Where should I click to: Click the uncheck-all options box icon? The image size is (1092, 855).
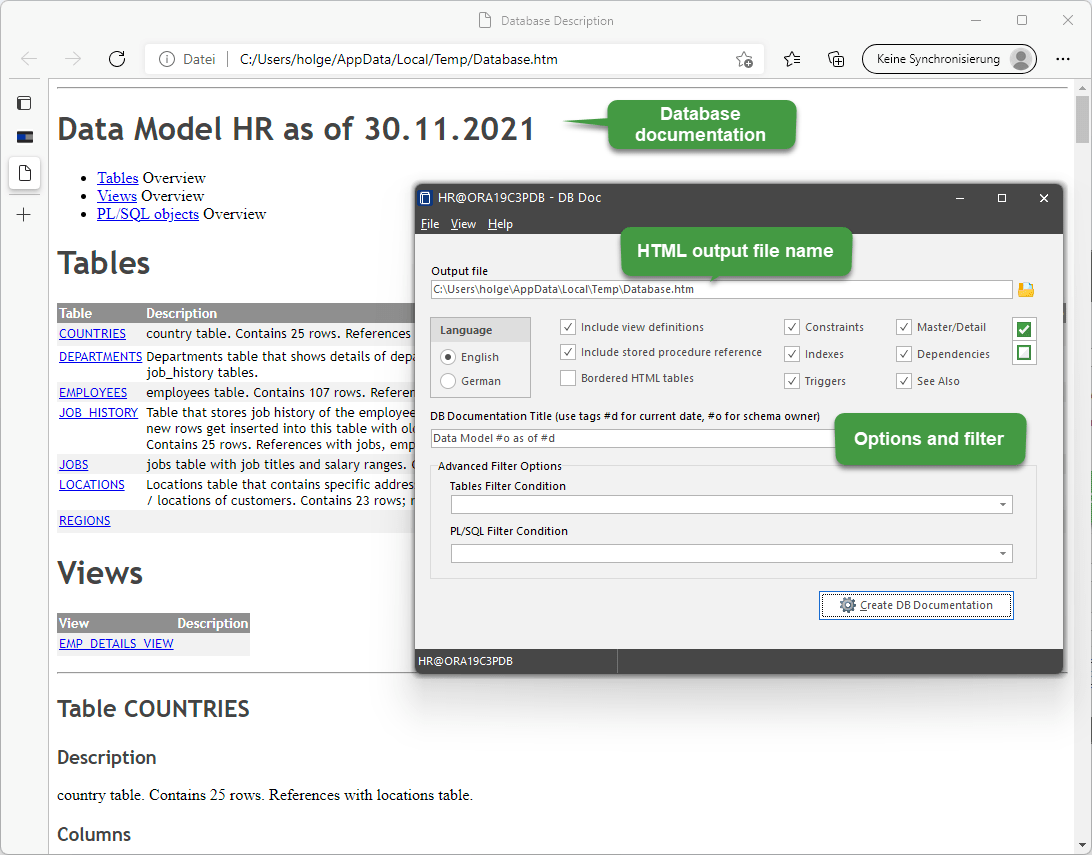click(1023, 352)
